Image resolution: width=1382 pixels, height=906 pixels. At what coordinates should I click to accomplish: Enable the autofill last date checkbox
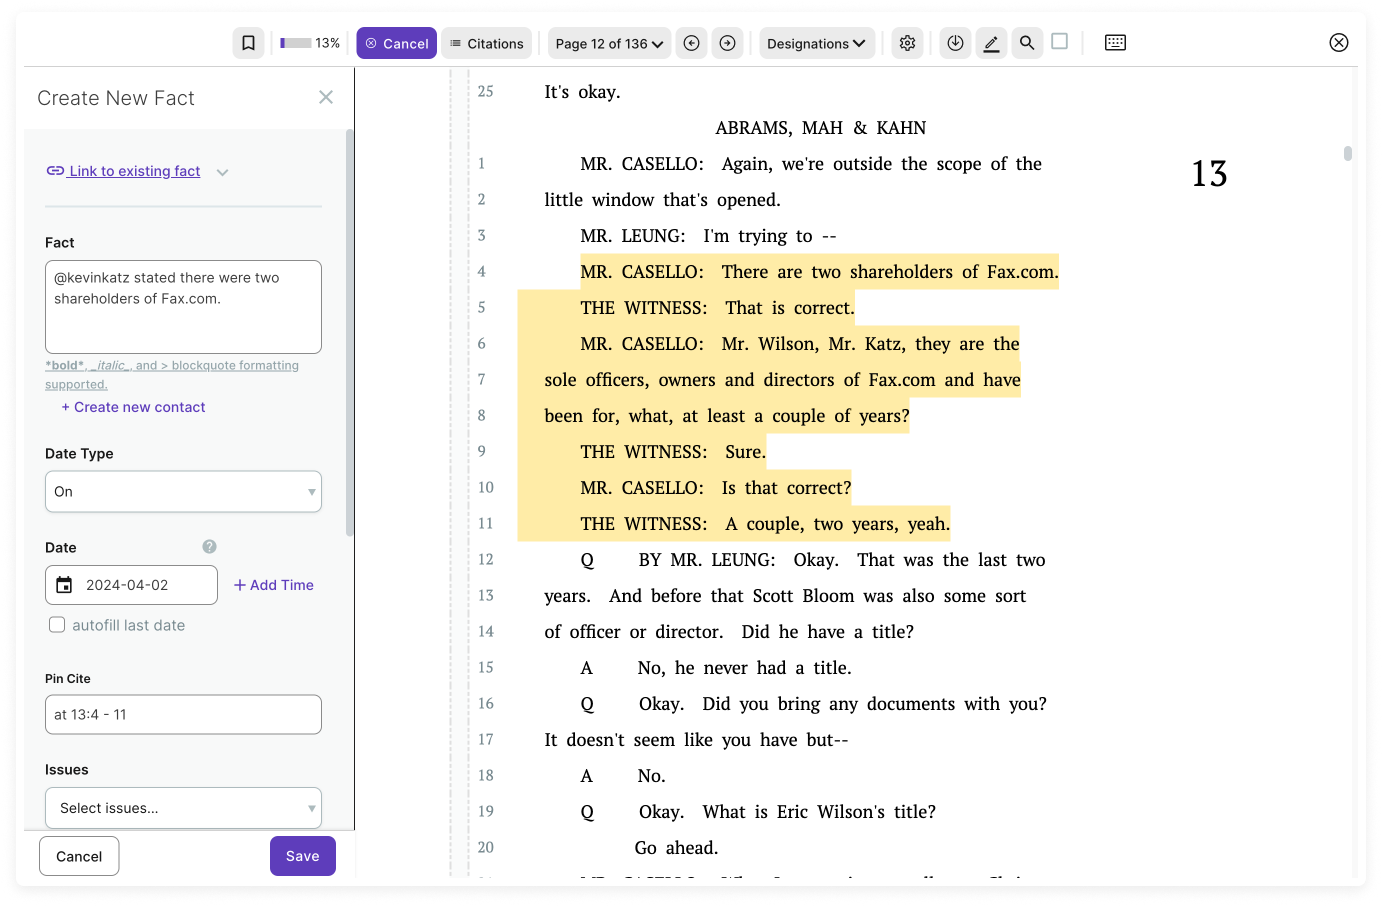coord(57,624)
